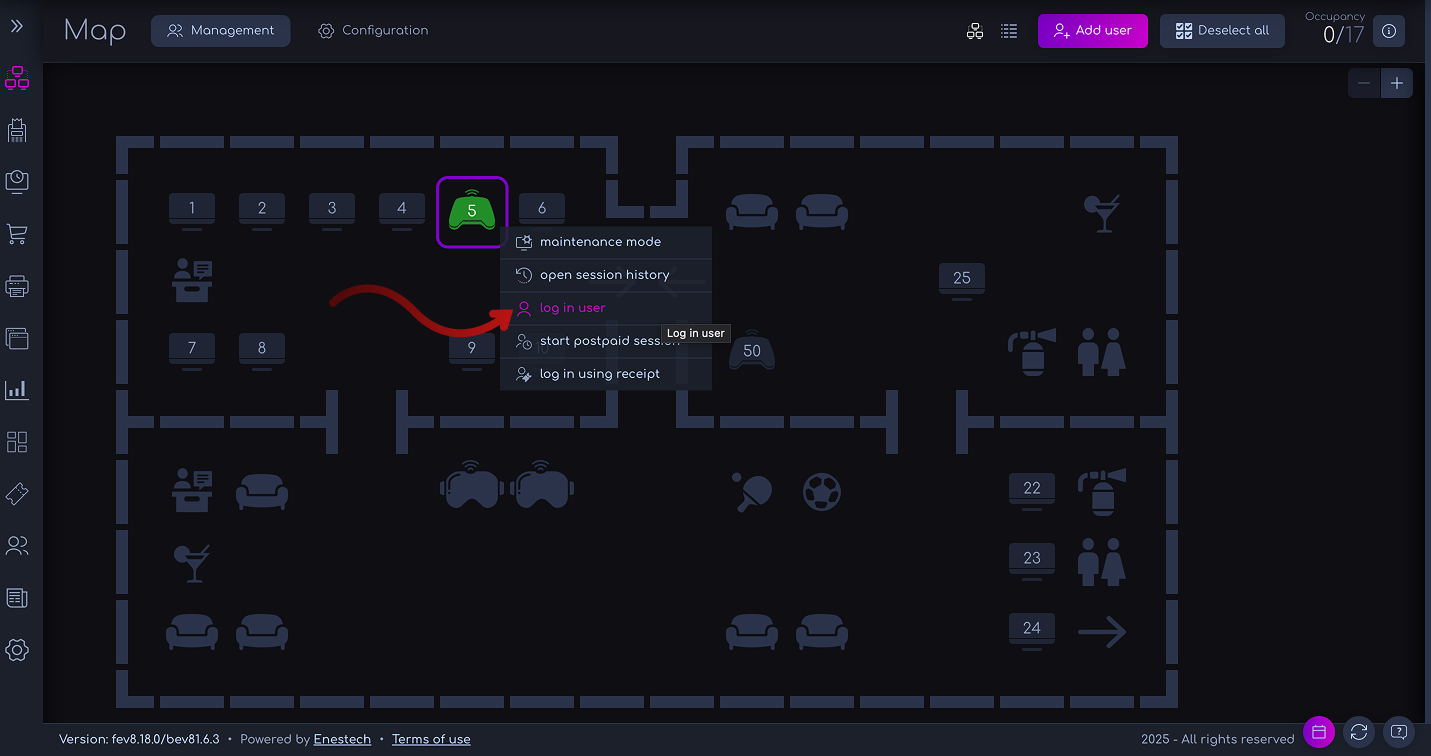Zoom in the map with plus button
Image resolution: width=1431 pixels, height=756 pixels.
[x=1396, y=83]
